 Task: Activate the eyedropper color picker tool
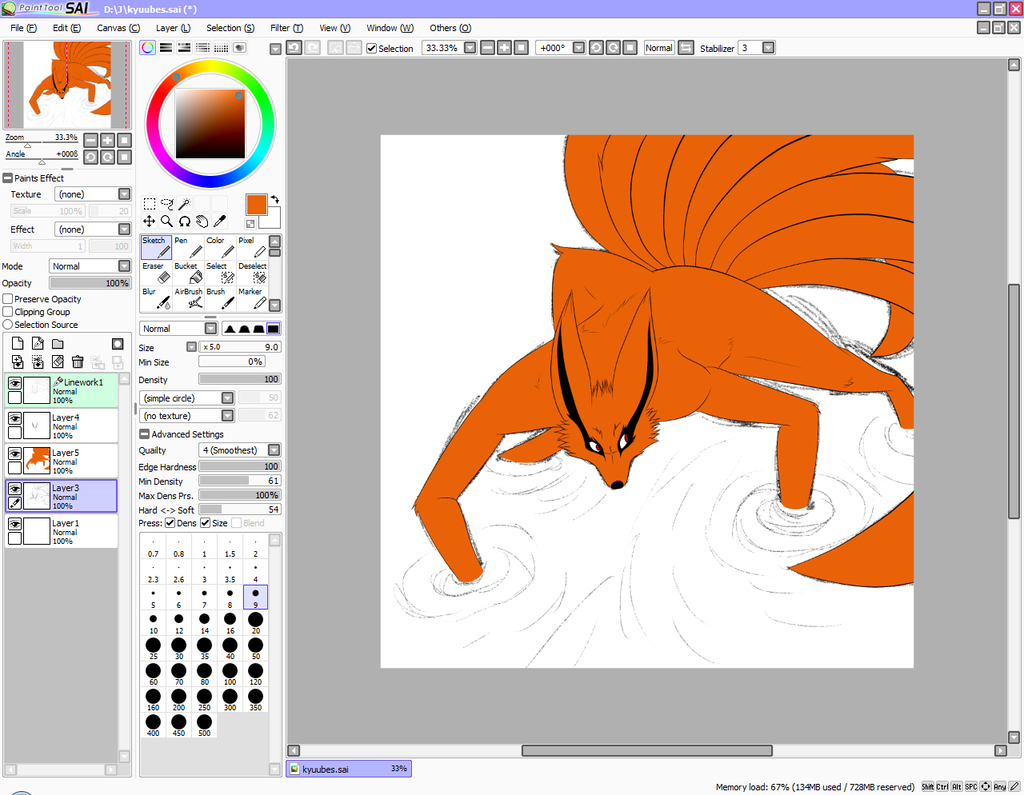point(220,221)
